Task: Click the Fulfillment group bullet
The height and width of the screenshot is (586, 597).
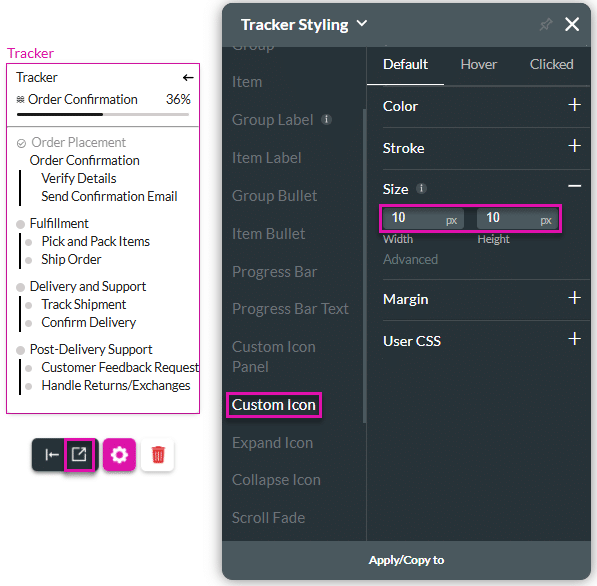Action: 21,224
